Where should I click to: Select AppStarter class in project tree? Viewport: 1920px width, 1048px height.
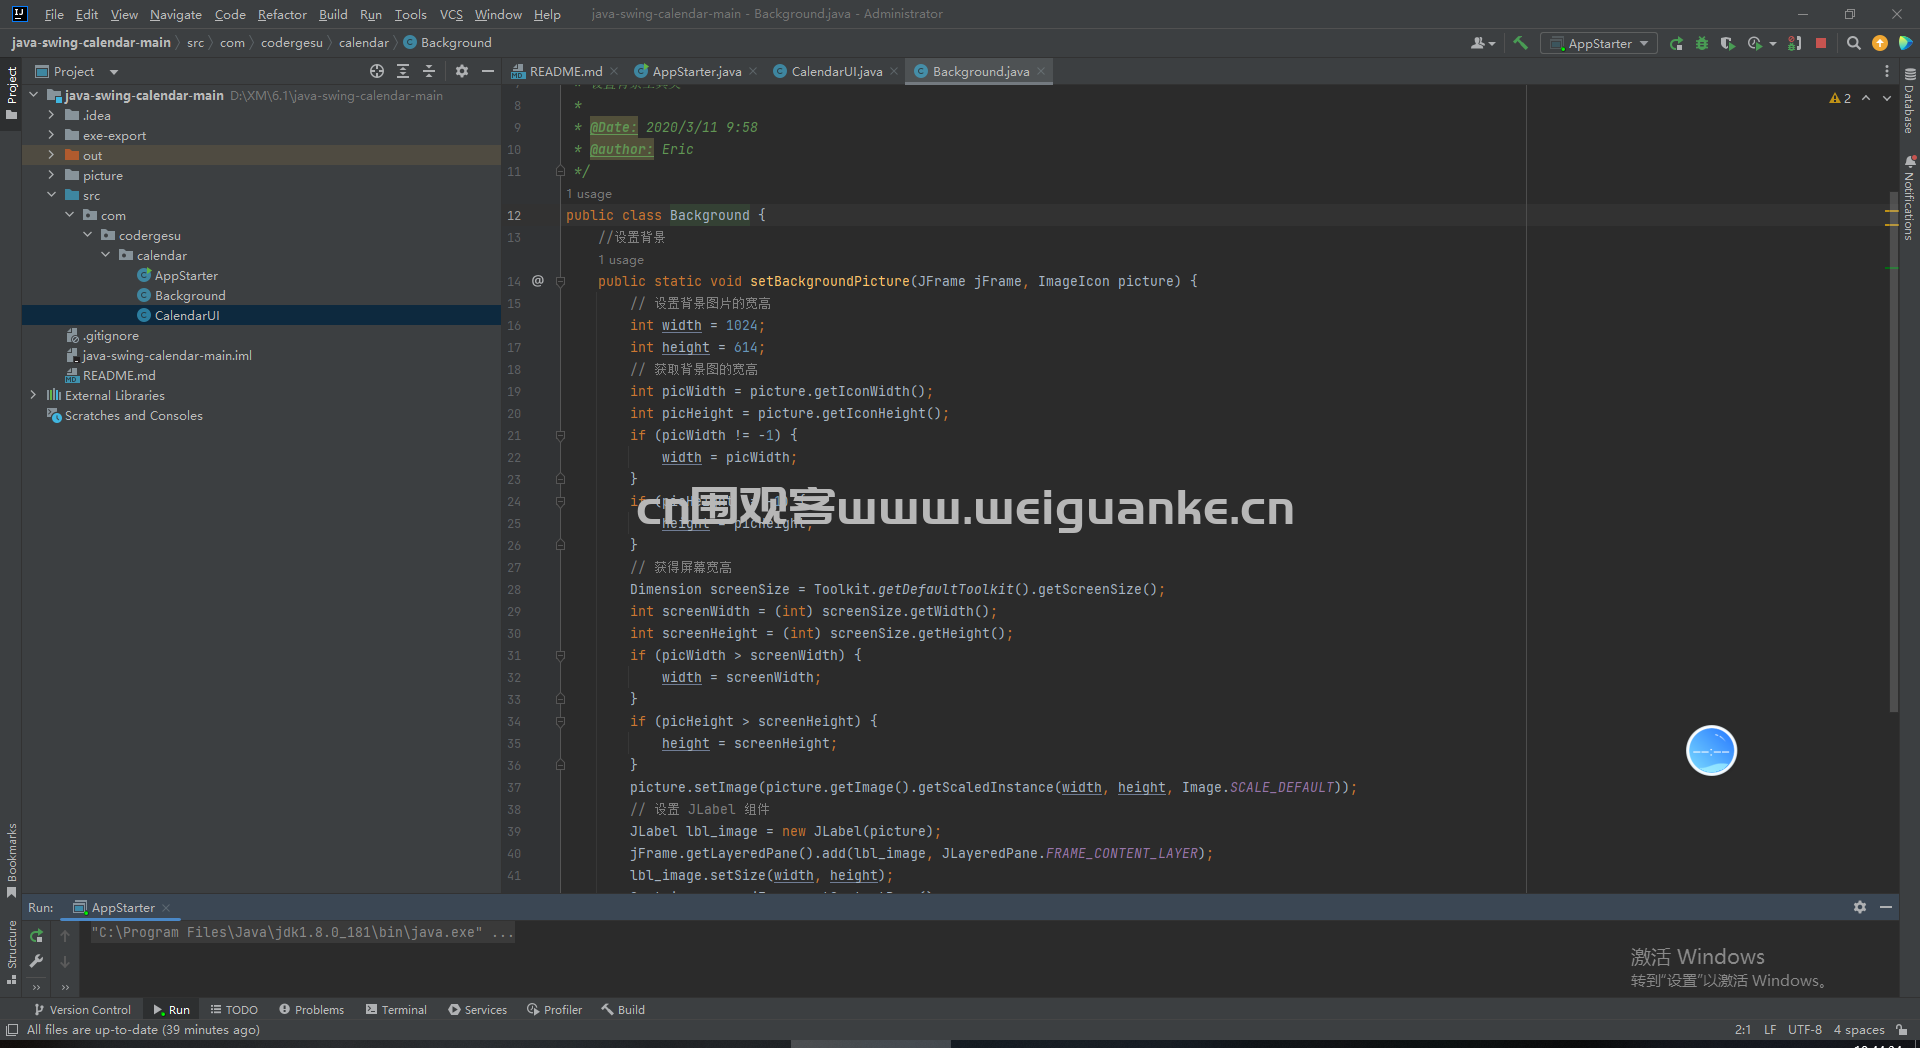point(186,275)
